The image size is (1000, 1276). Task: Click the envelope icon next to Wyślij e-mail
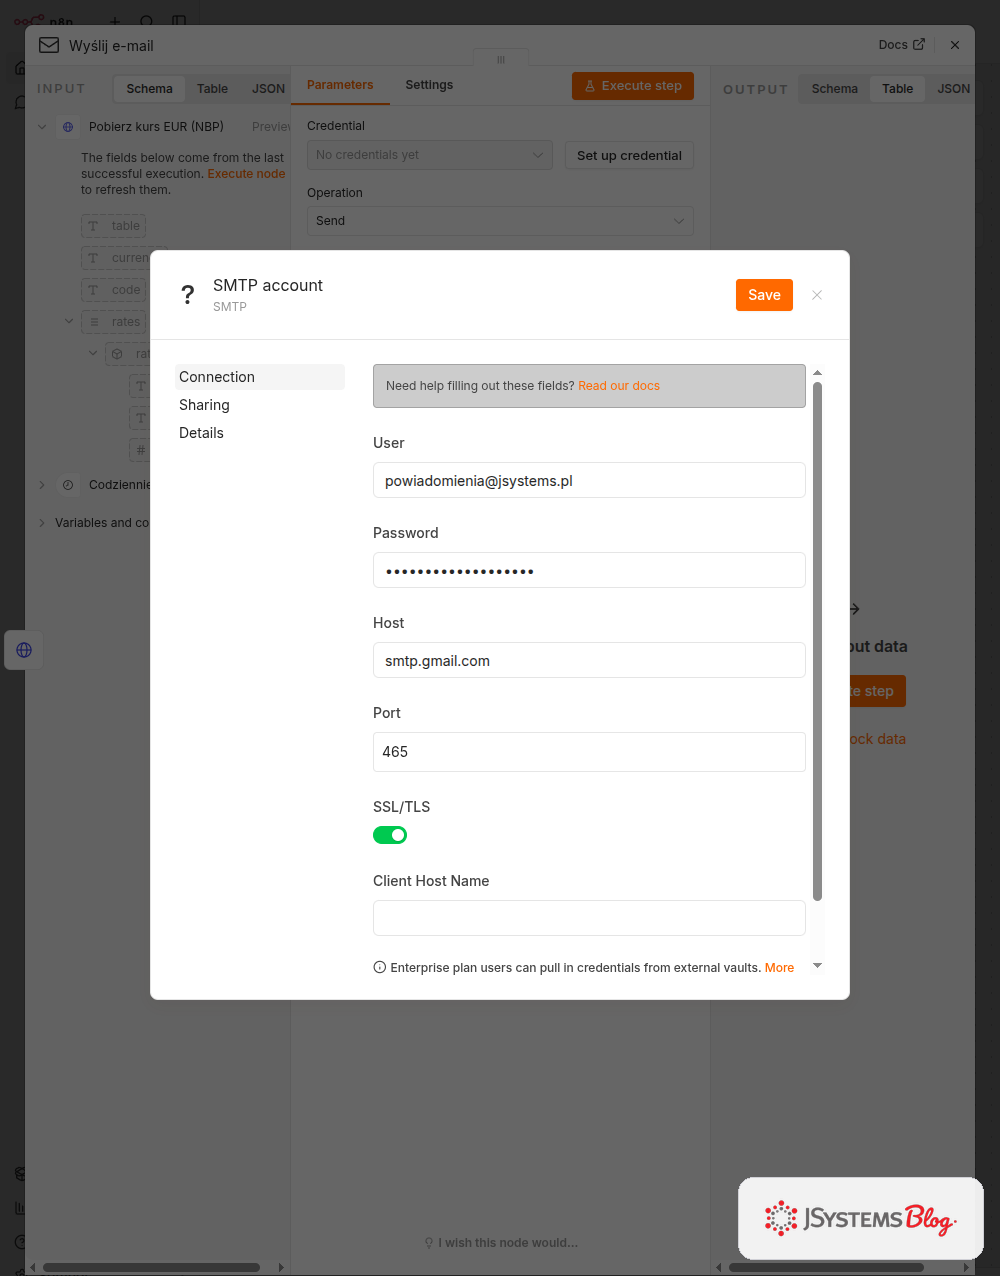(x=48, y=45)
